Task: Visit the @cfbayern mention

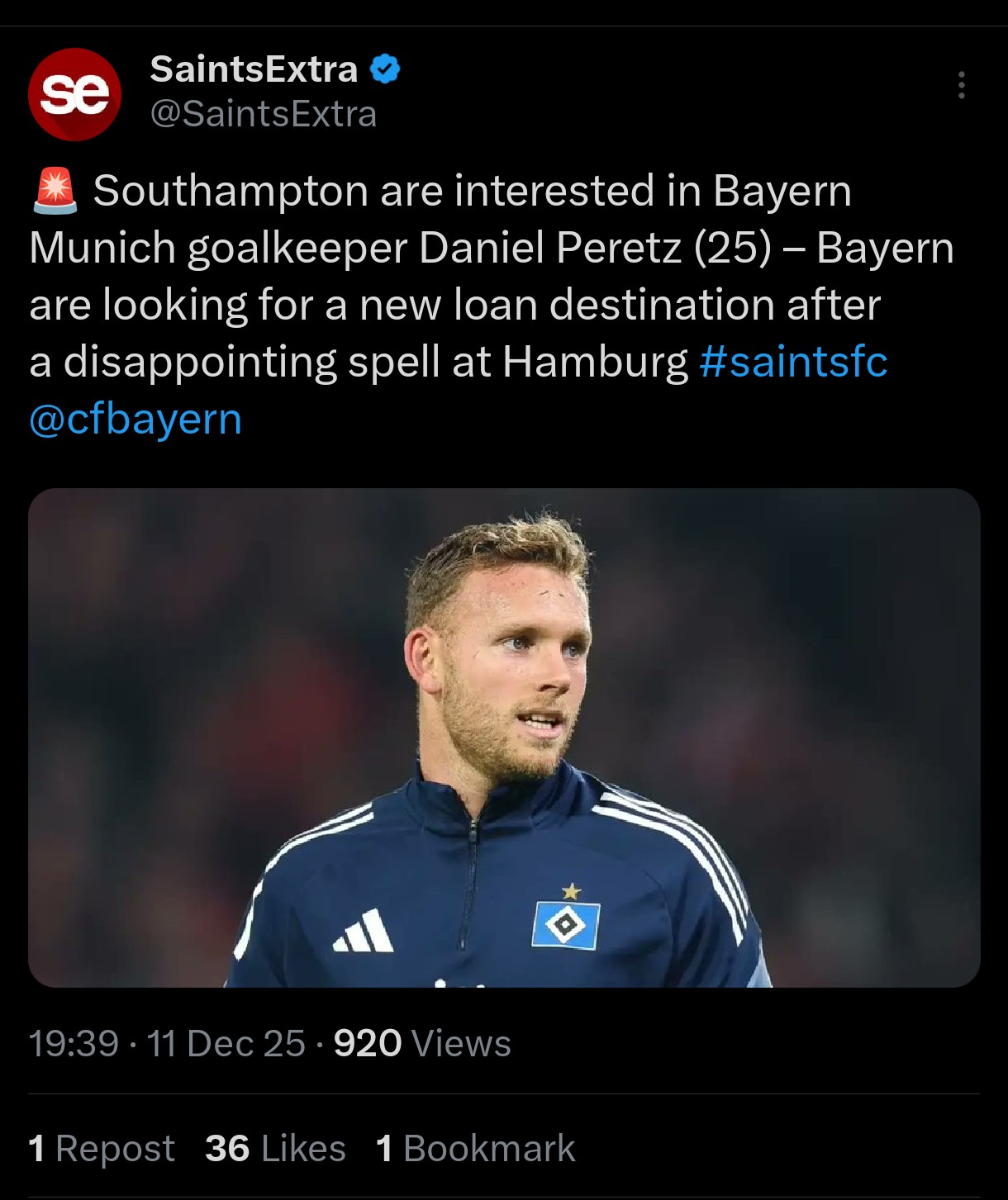Action: pos(136,419)
